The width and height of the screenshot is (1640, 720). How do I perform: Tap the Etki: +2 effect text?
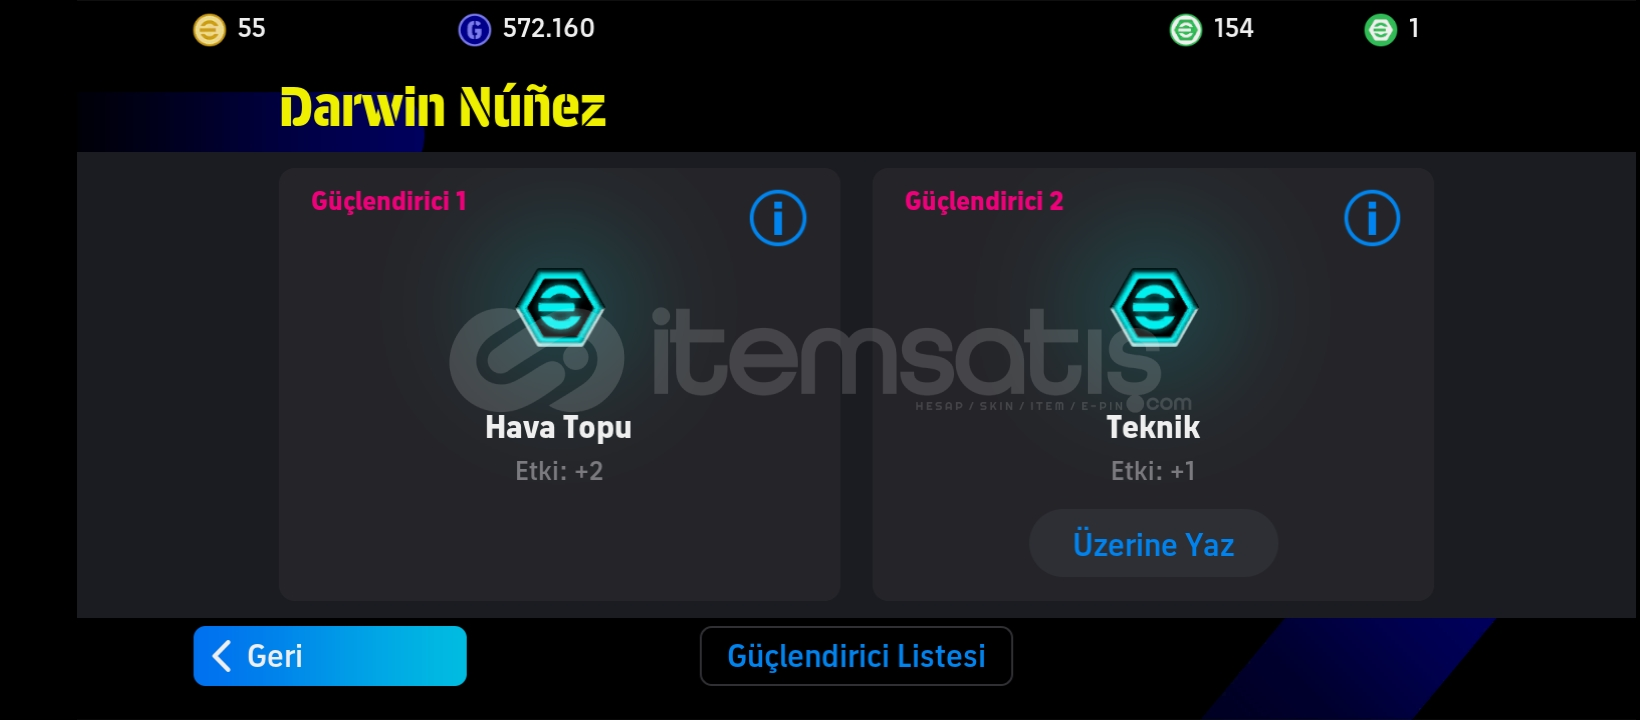click(x=559, y=471)
